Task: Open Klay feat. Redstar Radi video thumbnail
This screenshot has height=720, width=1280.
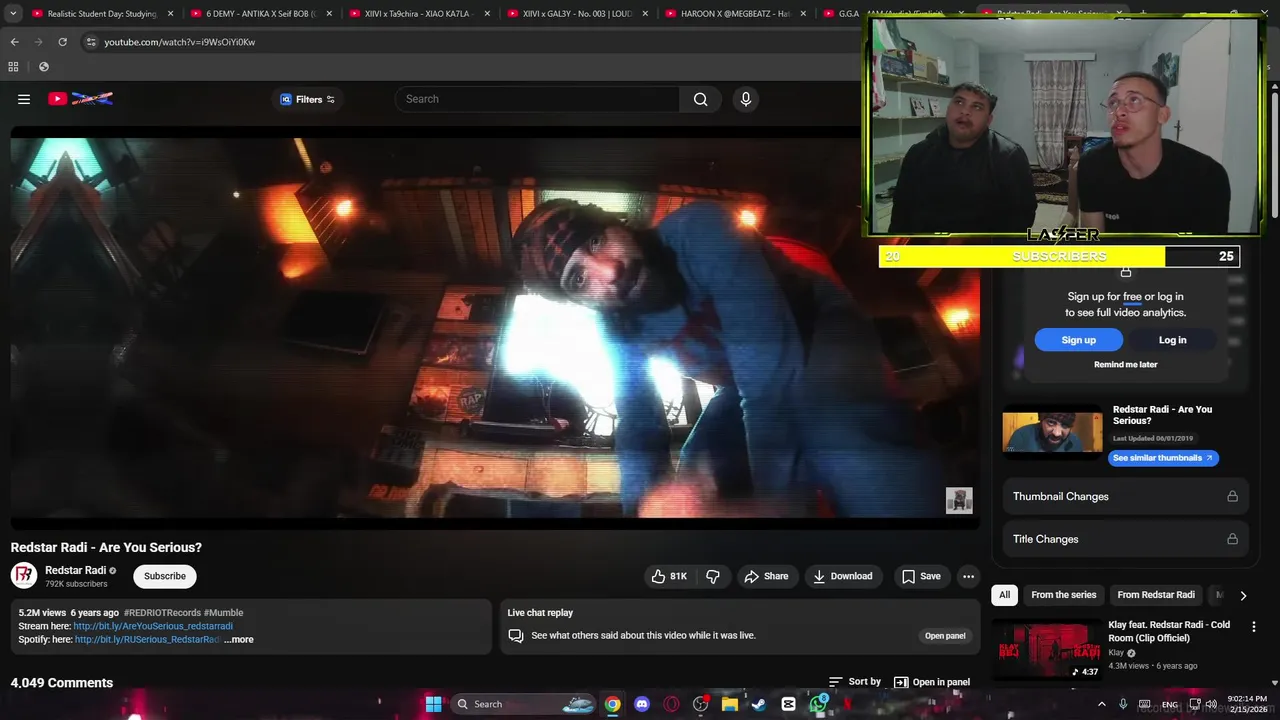Action: click(x=1046, y=650)
